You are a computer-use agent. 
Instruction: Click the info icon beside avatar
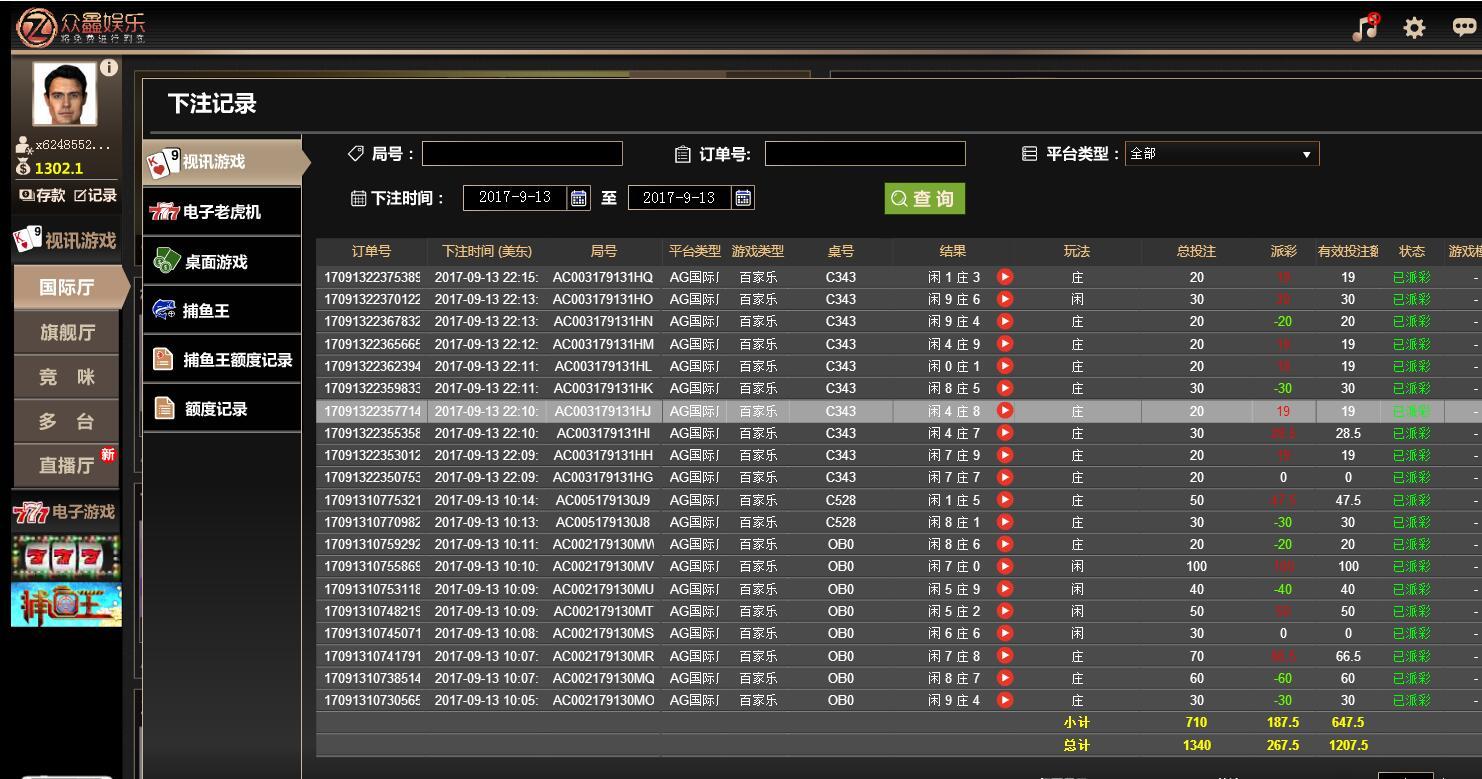coord(108,68)
